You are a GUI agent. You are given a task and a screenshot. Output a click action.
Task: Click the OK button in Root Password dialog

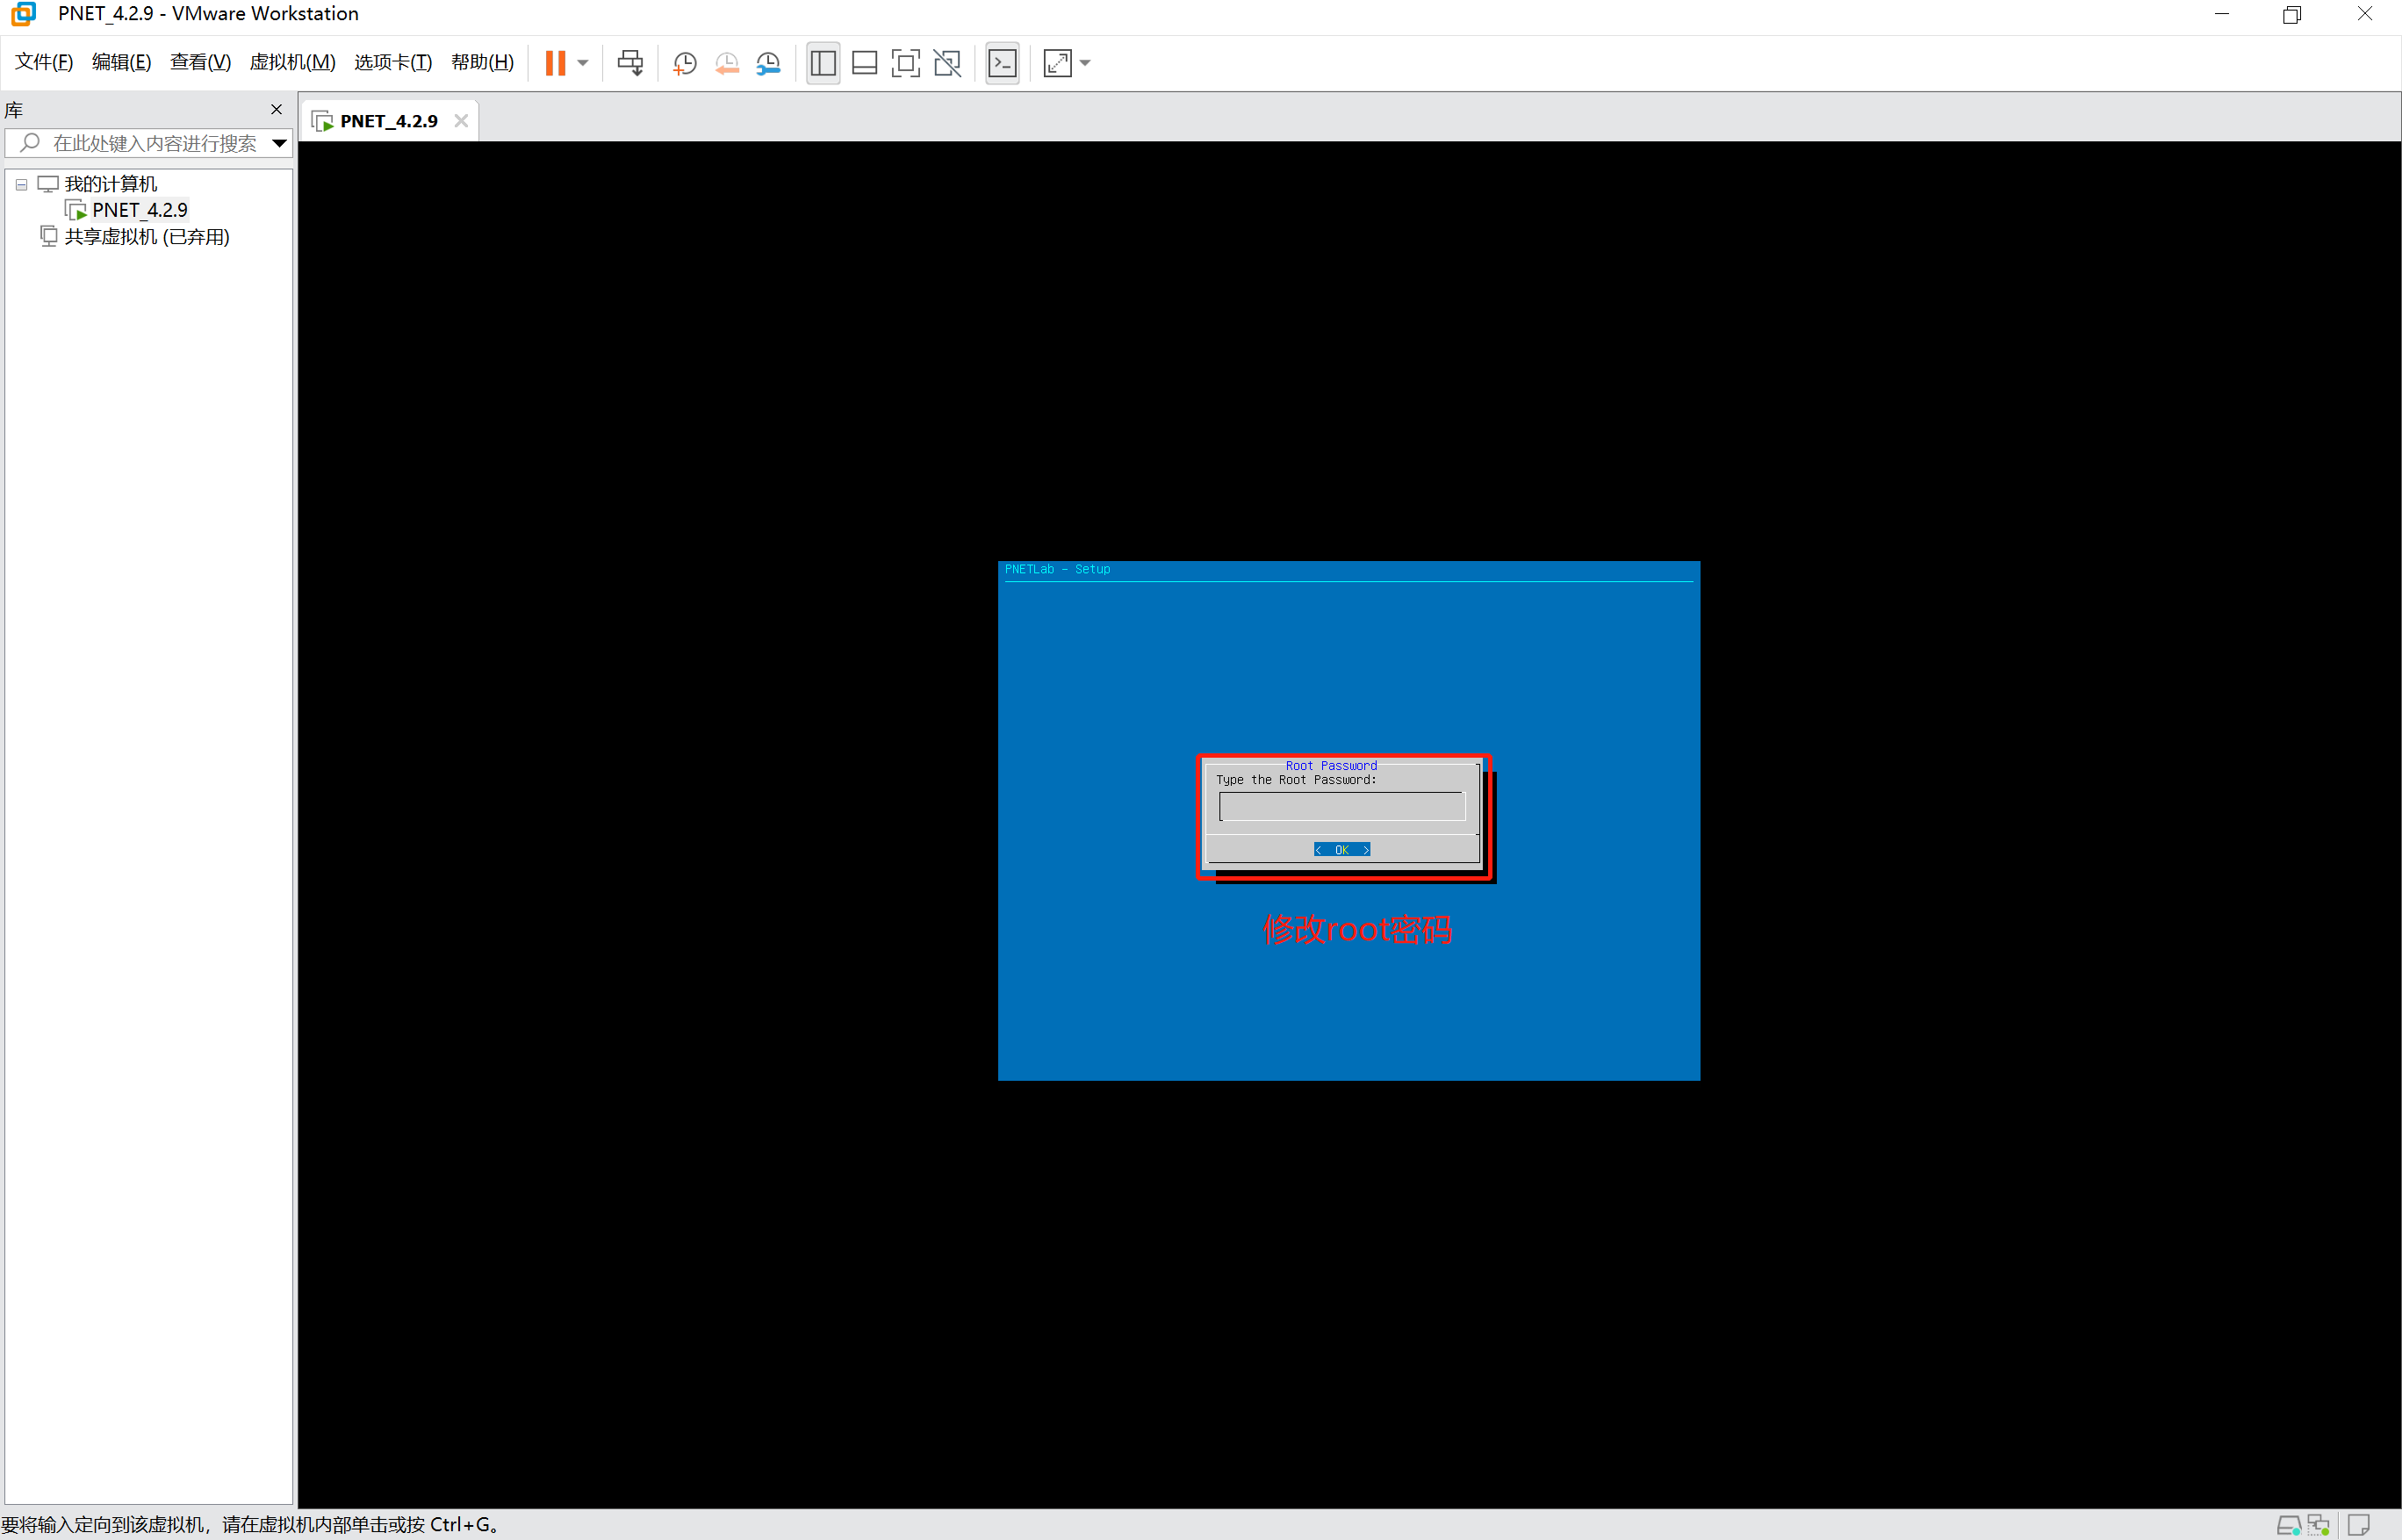pos(1342,850)
